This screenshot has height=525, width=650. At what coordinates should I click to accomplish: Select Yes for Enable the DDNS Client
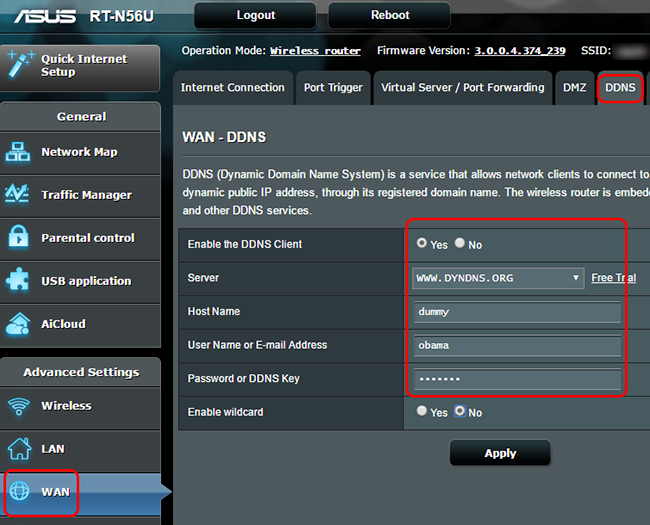click(x=422, y=243)
